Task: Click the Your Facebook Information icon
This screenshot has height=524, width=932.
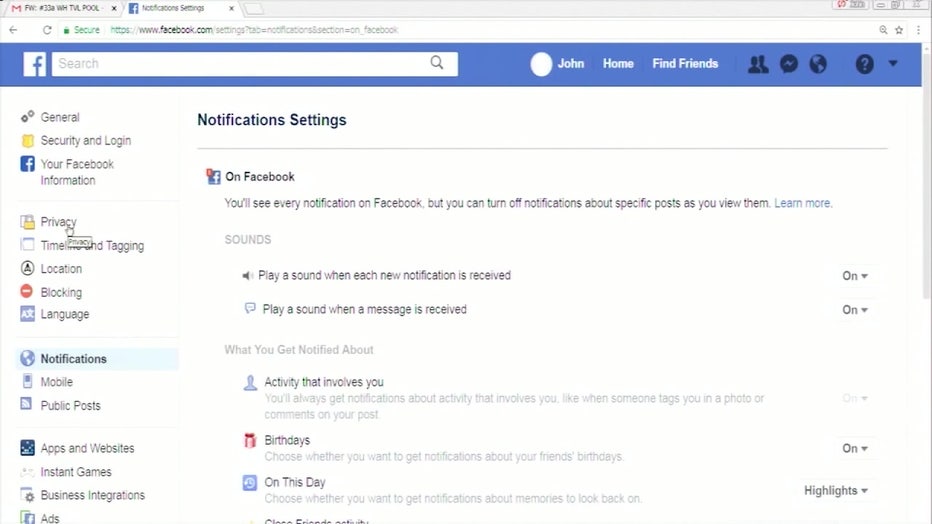Action: [x=27, y=164]
